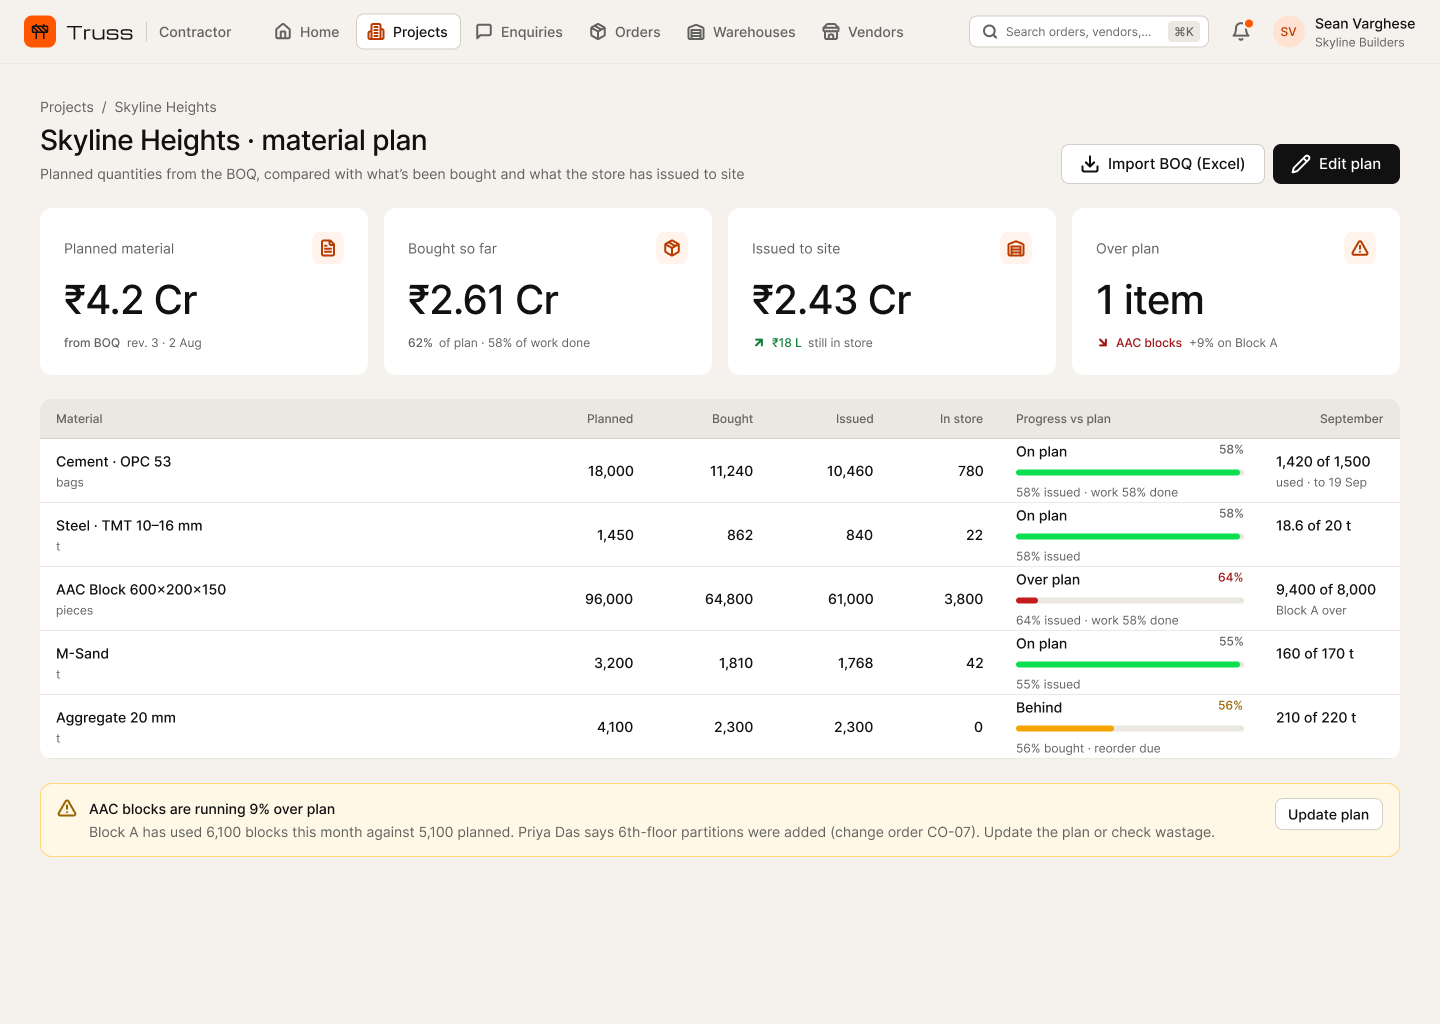Image resolution: width=1440 pixels, height=1024 pixels.
Task: Open the Warehouses tab
Action: click(x=741, y=32)
